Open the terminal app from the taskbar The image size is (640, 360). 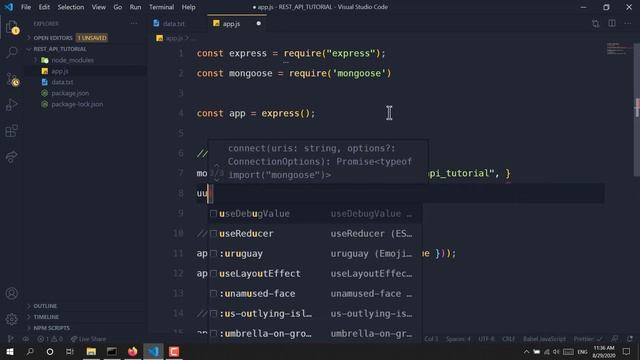tap(111, 351)
